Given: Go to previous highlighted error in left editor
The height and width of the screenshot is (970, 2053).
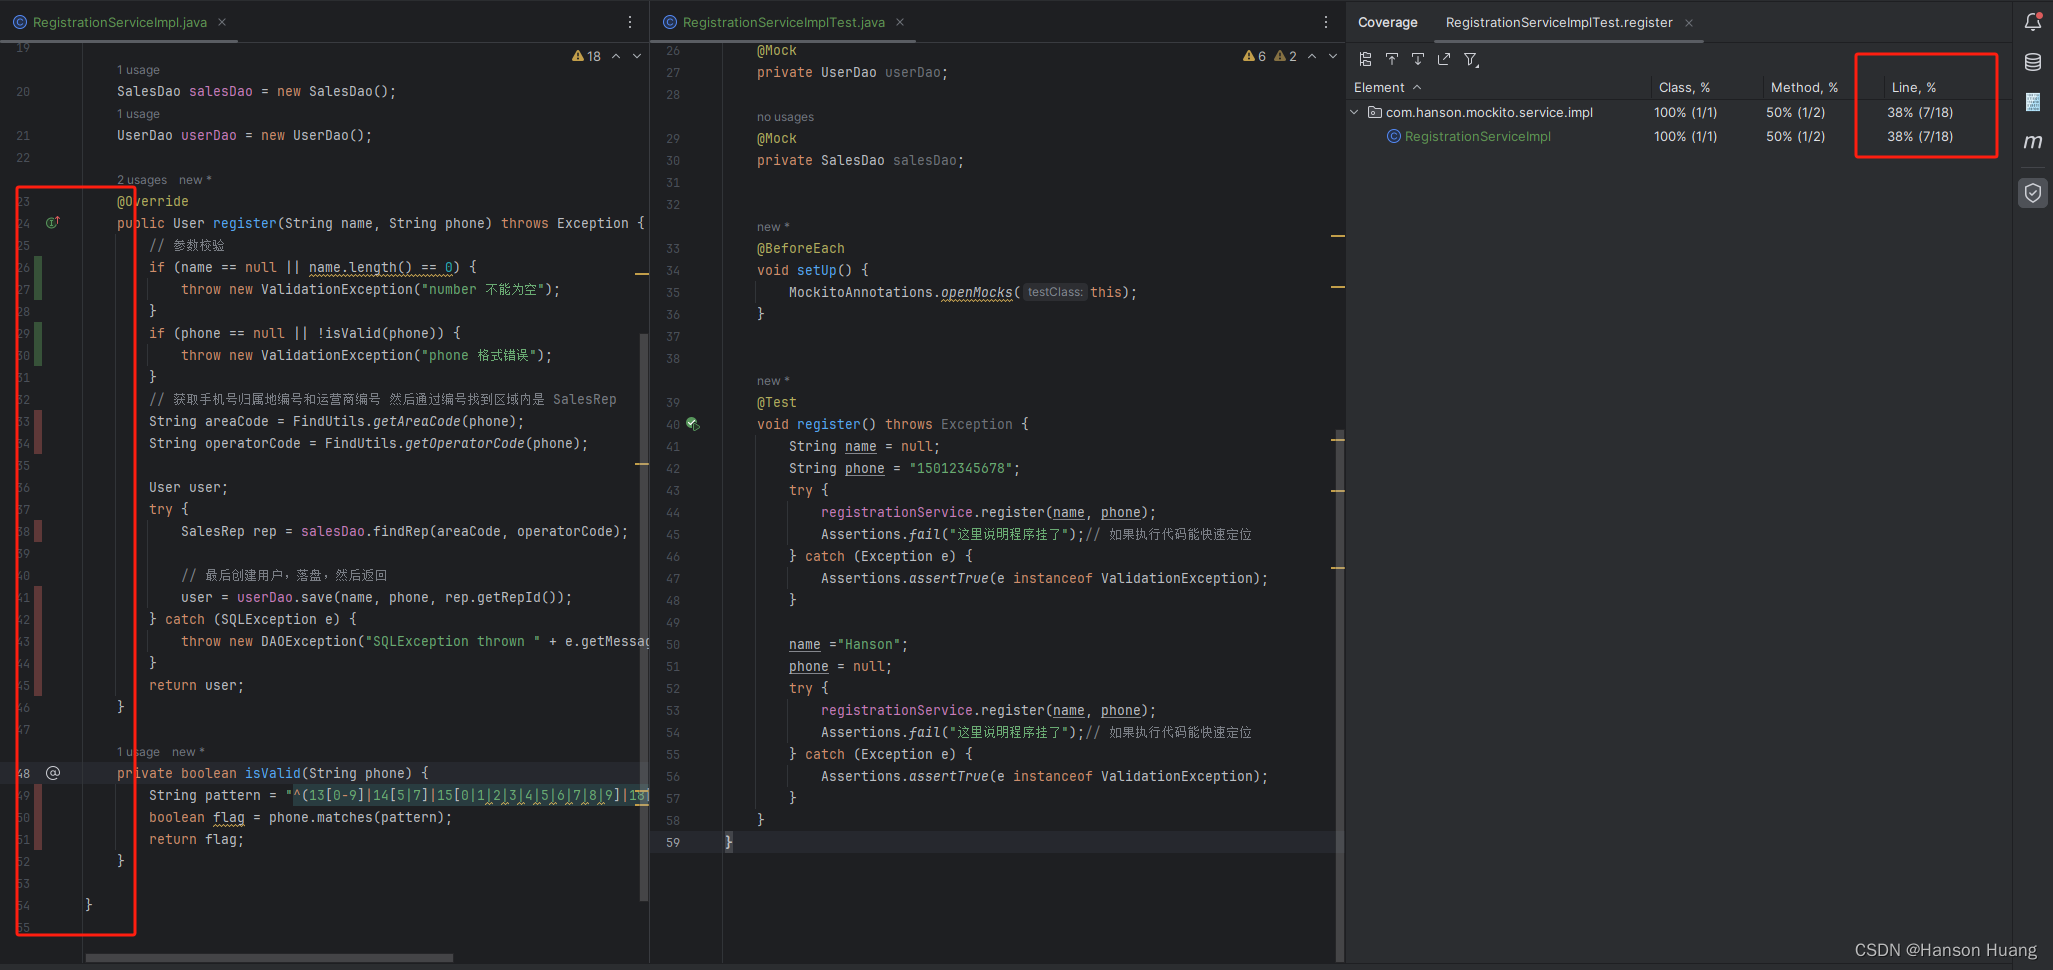Looking at the screenshot, I should 616,56.
